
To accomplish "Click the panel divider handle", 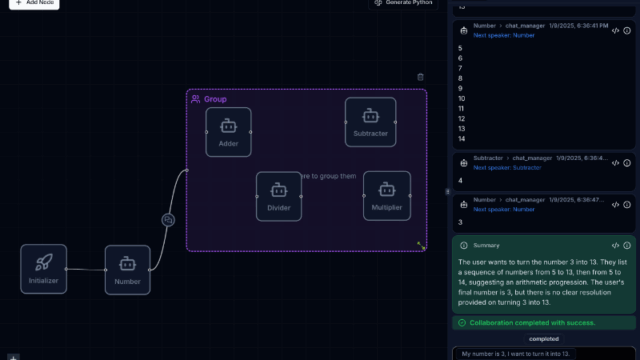I will pos(447,191).
